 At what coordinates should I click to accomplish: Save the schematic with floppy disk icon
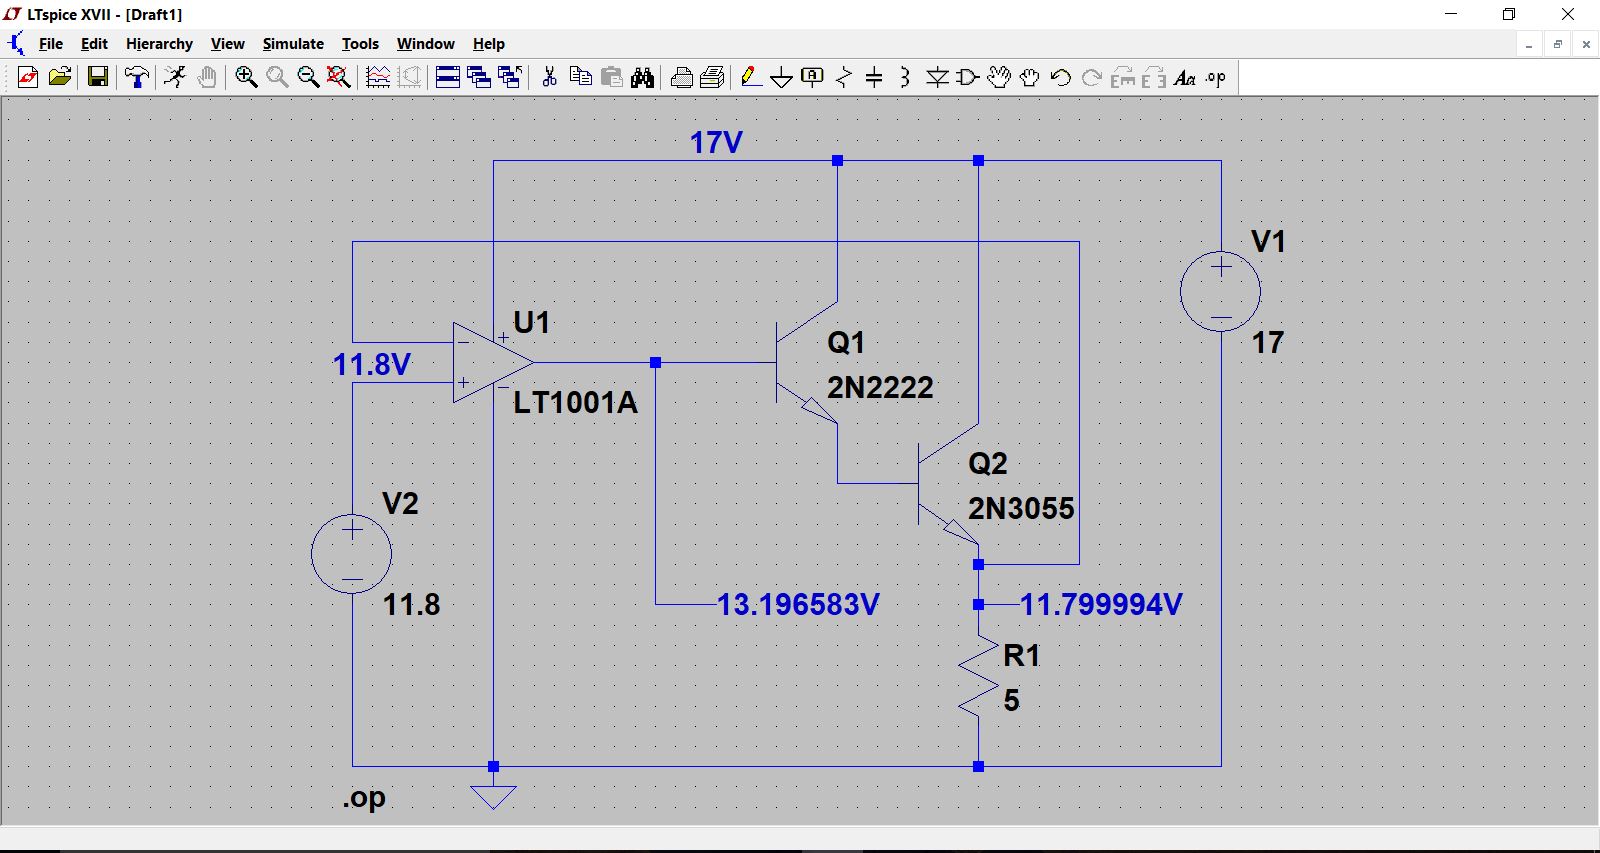point(98,77)
